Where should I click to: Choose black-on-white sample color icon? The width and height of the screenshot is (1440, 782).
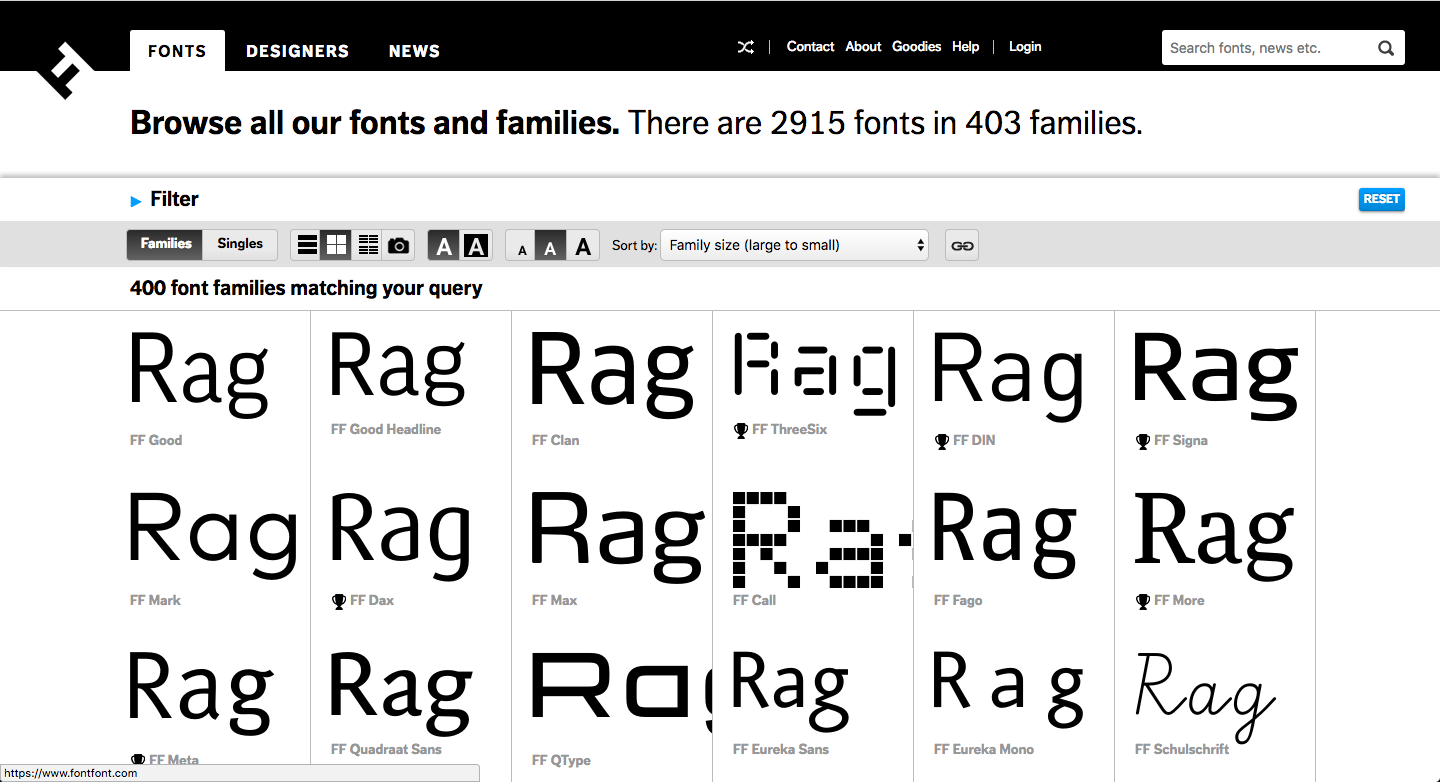pyautogui.click(x=445, y=245)
